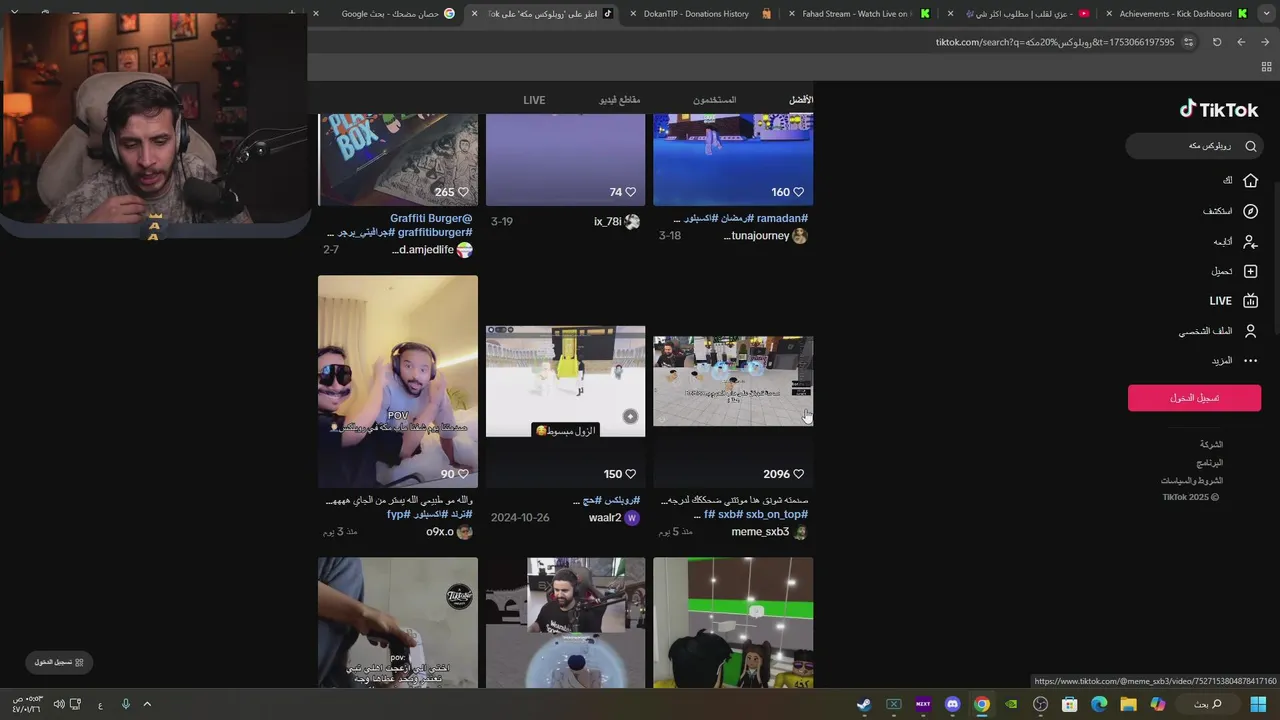This screenshot has width=1280, height=720.
Task: Open the More three-dots icon
Action: coord(1250,361)
